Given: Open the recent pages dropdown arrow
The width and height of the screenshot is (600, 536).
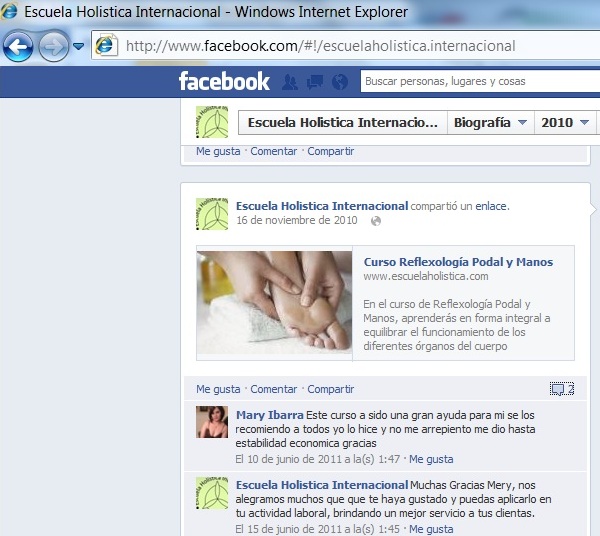Looking at the screenshot, I should (x=78, y=47).
